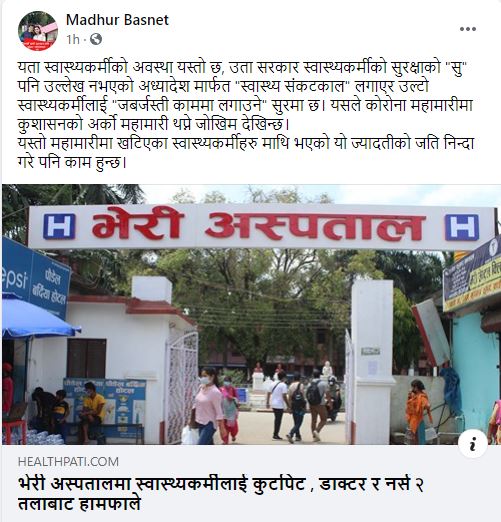Click the woman in pink shirt
The width and height of the screenshot is (501, 522).
[207, 406]
